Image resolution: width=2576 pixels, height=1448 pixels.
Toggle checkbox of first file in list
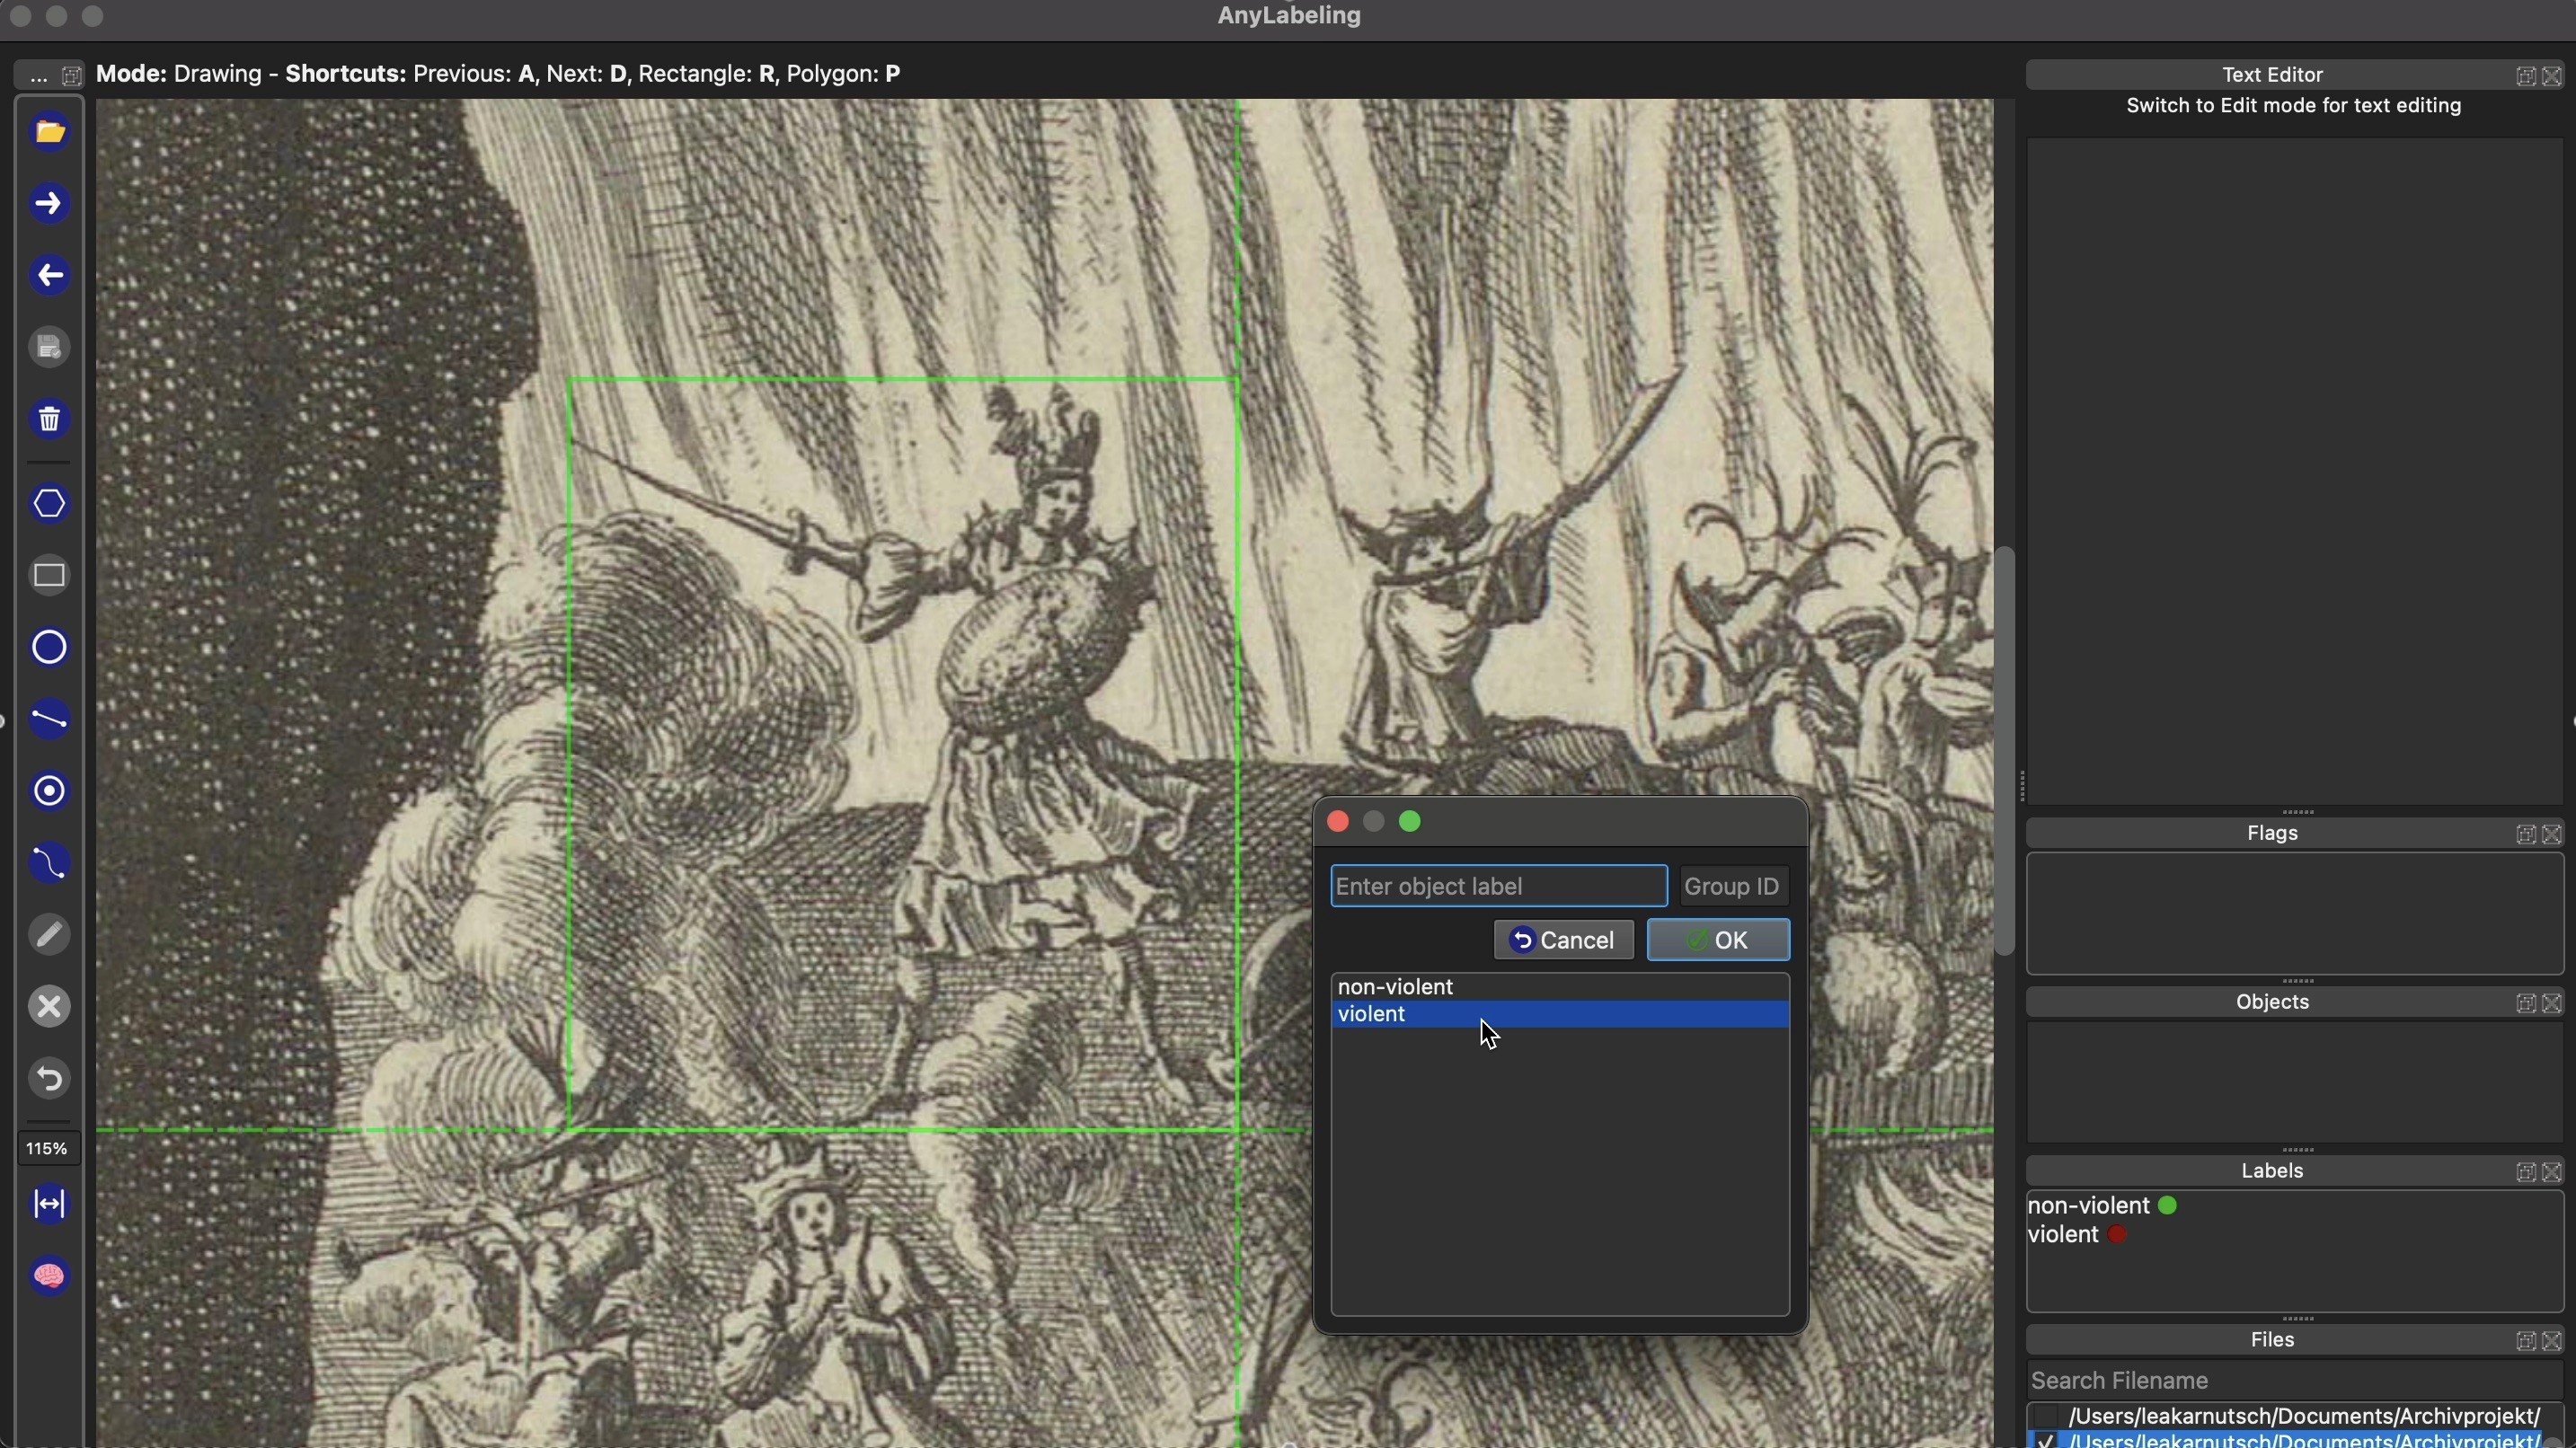2046,1416
